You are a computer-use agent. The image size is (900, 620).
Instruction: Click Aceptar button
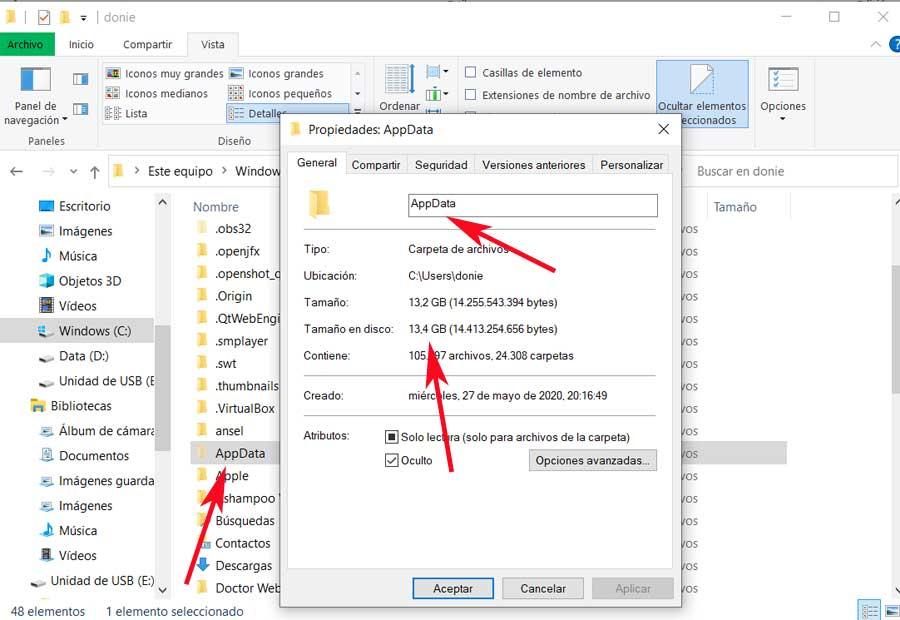453,588
